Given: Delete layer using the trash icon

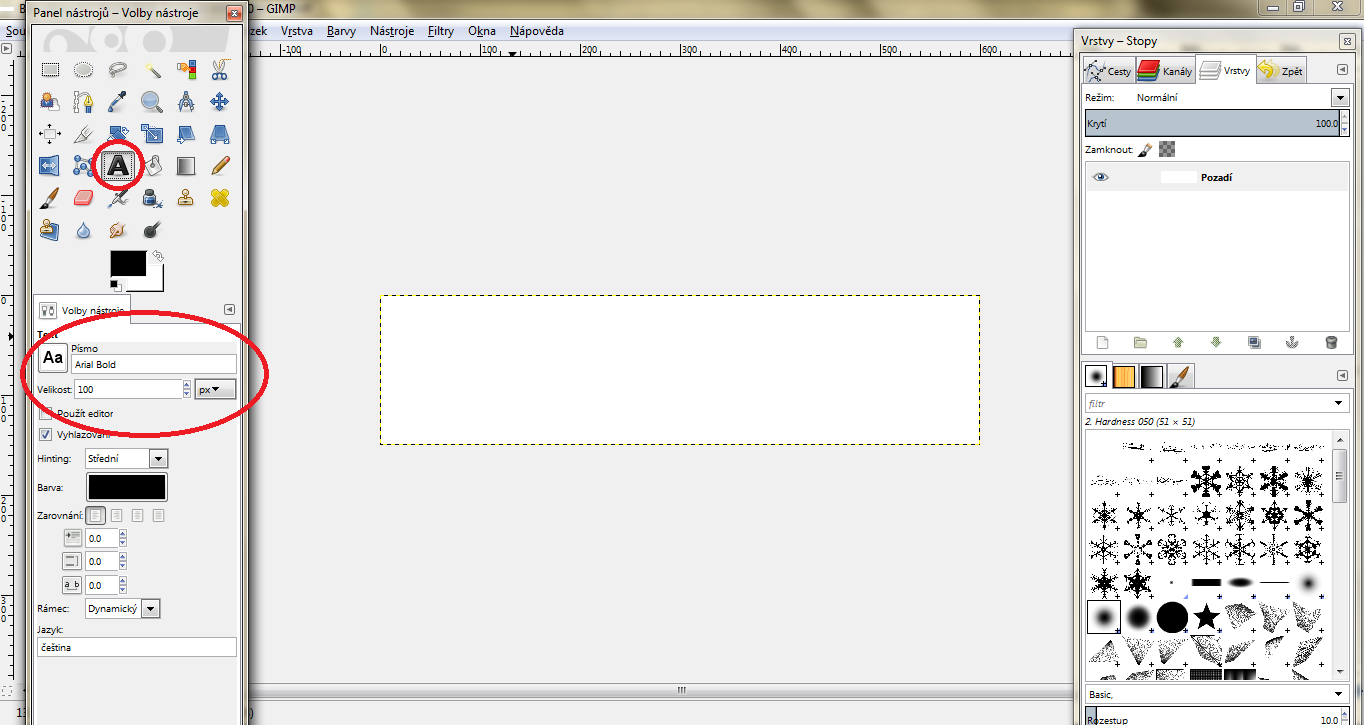Looking at the screenshot, I should 1331,342.
